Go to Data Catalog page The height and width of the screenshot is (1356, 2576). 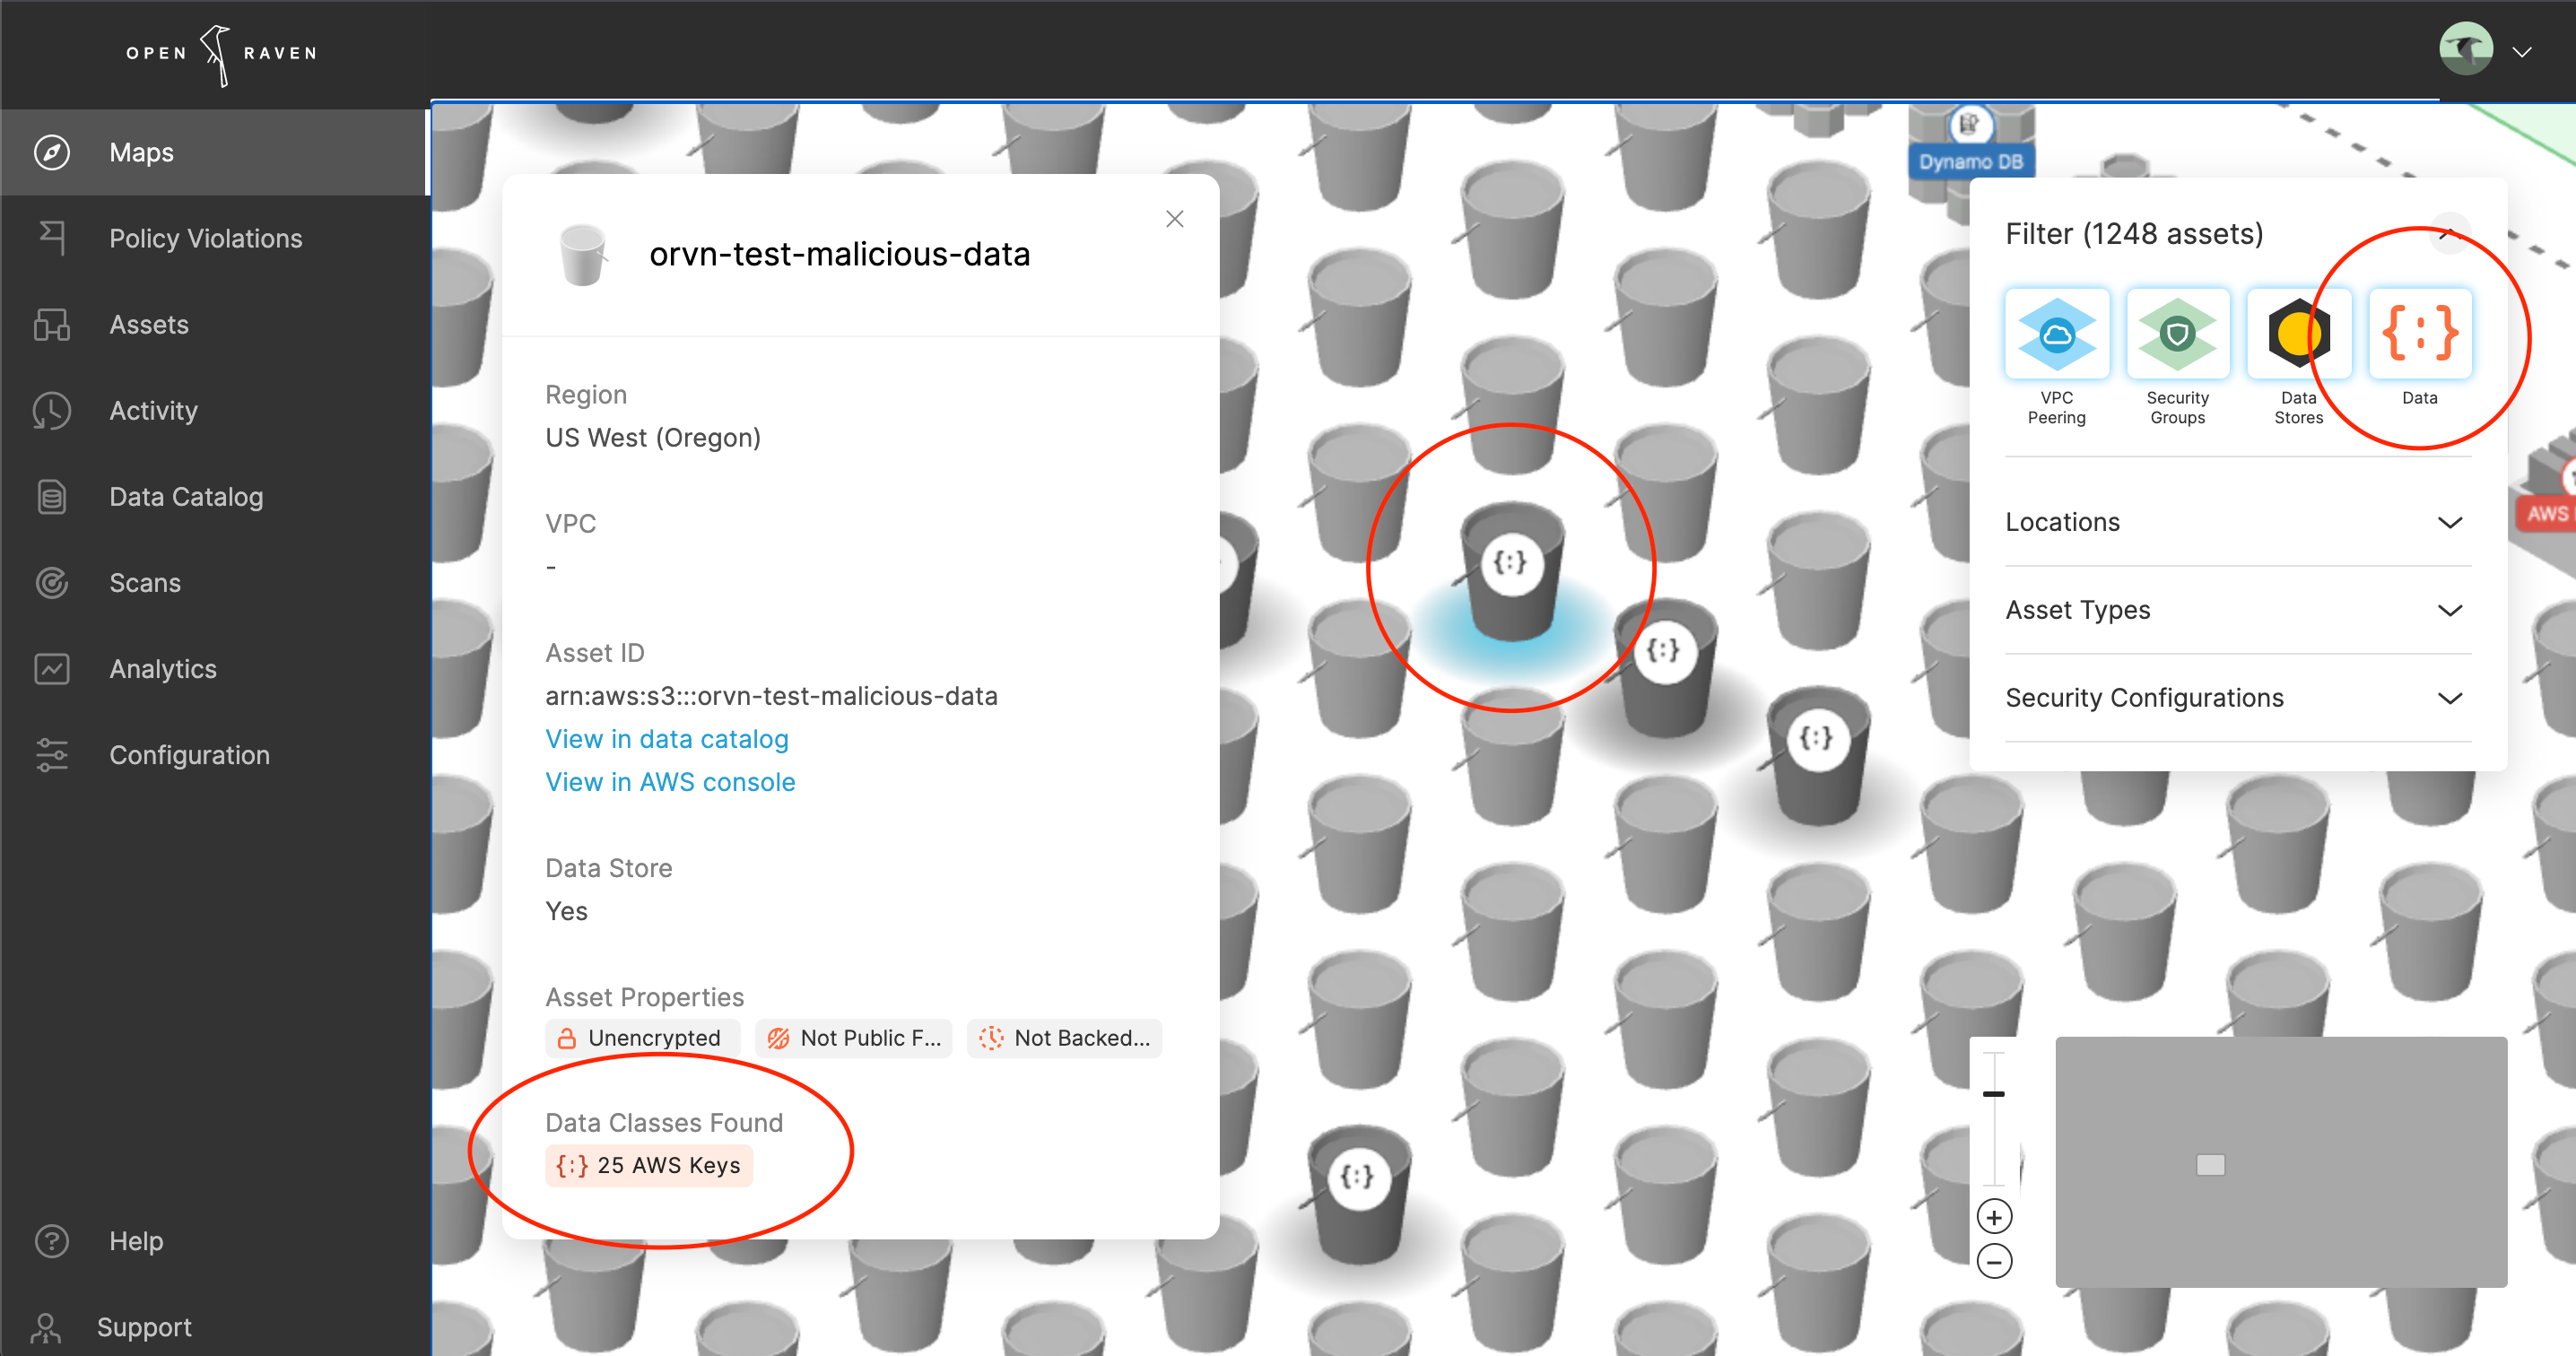tap(186, 497)
